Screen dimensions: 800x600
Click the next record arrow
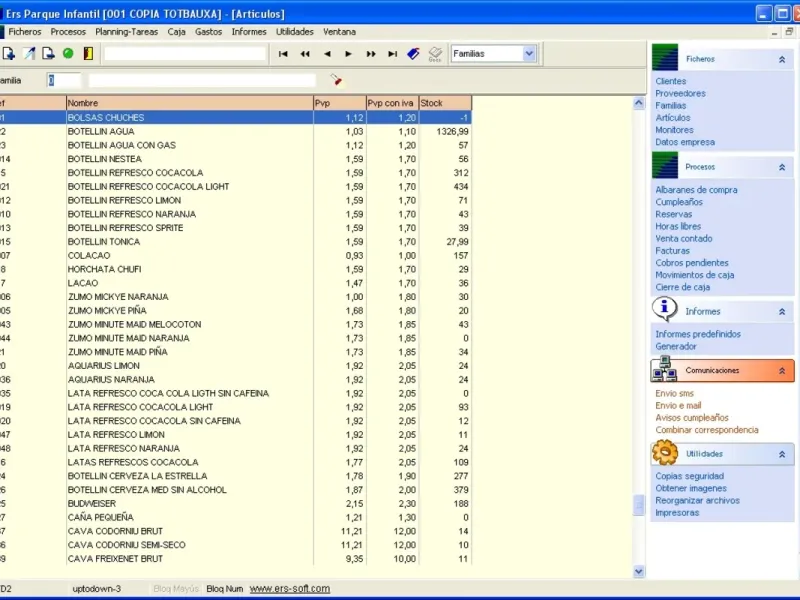point(348,54)
